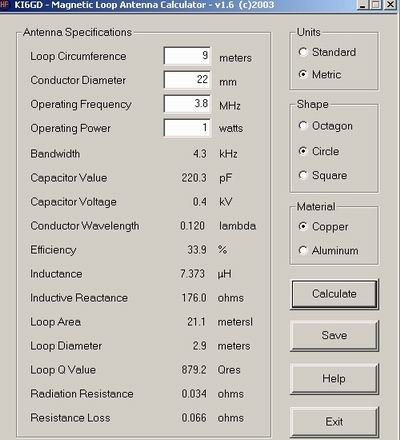
Task: Focus the Operating Power input field
Action: [187, 128]
